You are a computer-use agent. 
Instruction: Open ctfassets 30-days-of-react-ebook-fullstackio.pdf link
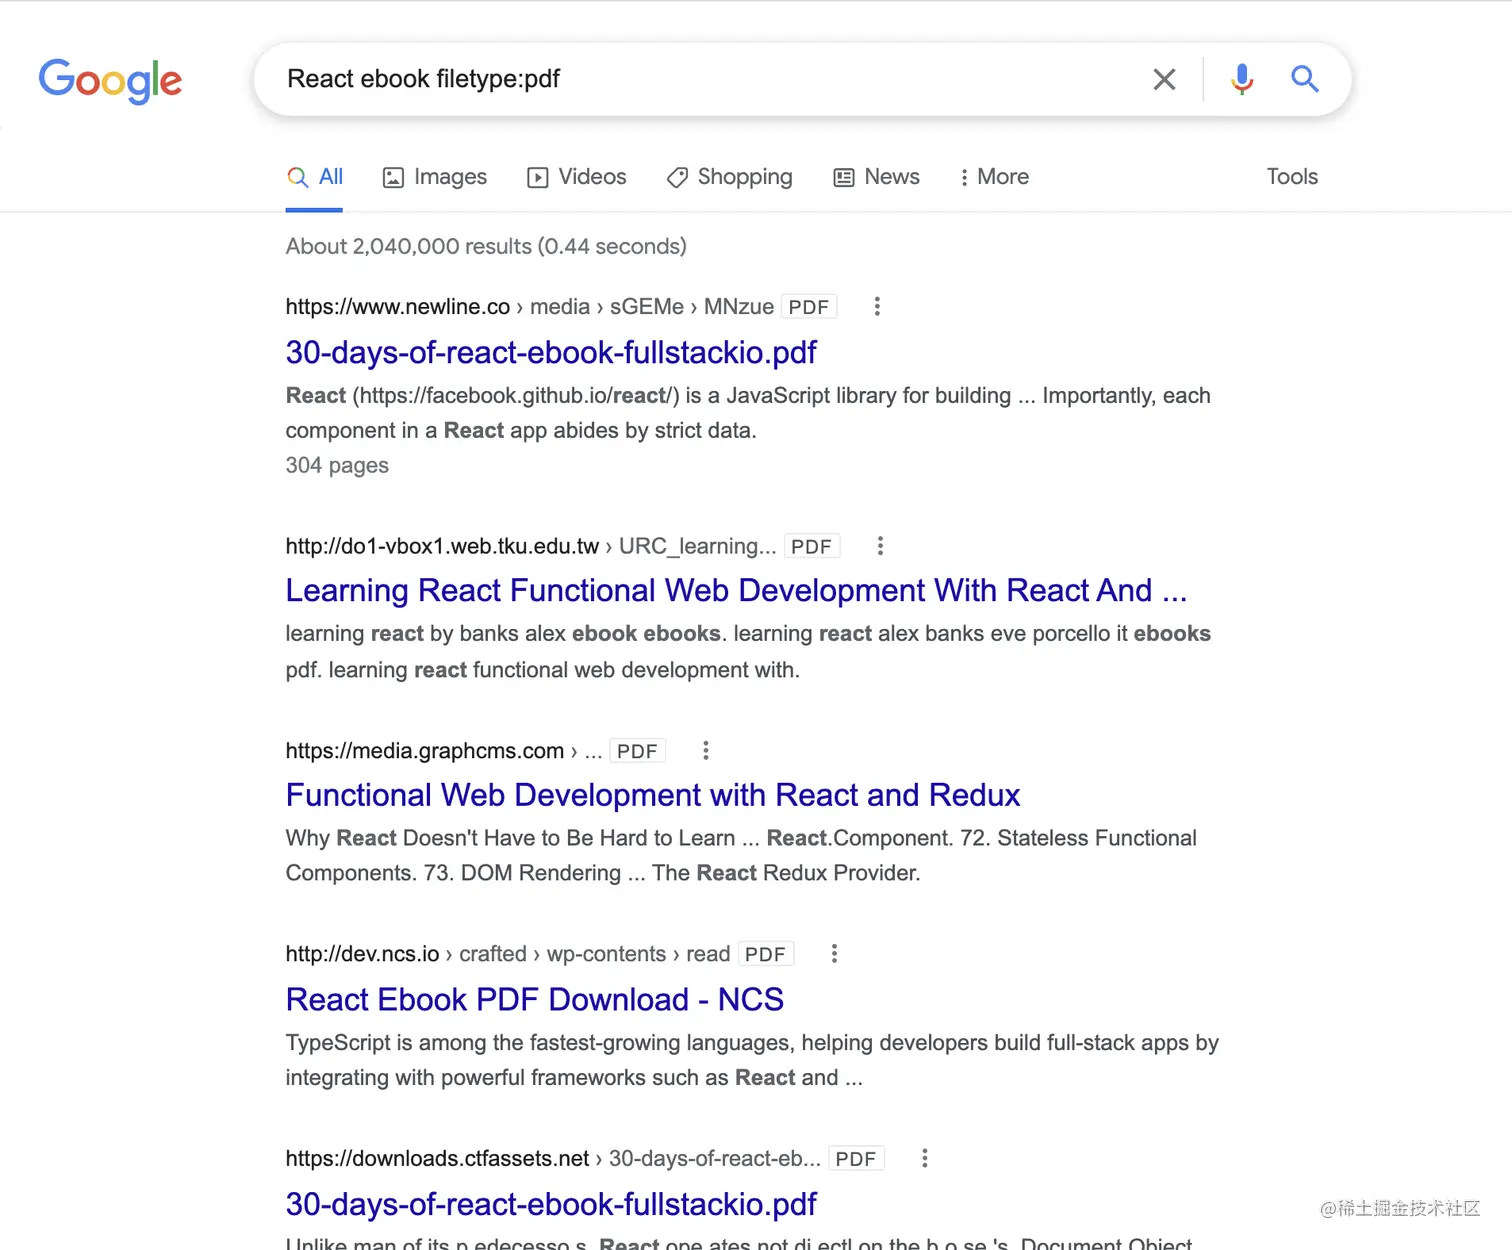pyautogui.click(x=551, y=1204)
